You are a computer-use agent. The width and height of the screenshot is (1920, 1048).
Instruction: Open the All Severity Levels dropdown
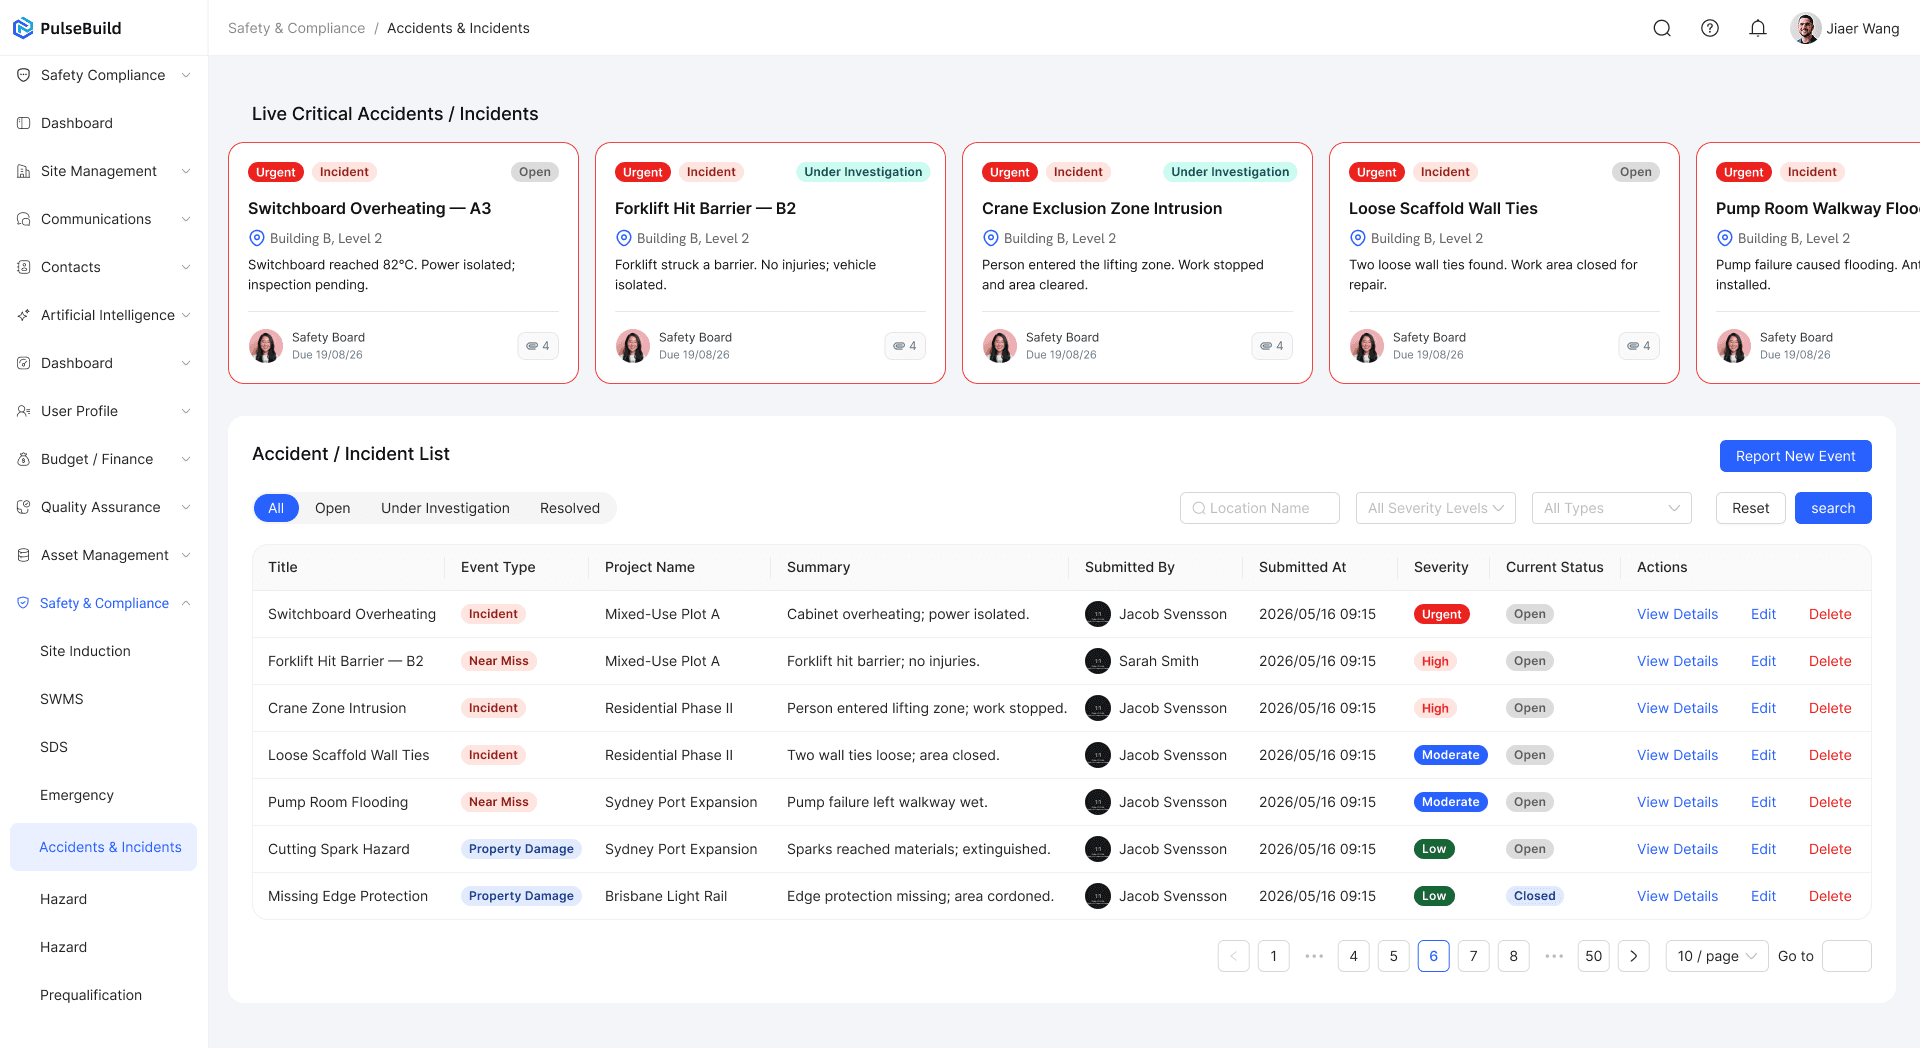(x=1436, y=508)
